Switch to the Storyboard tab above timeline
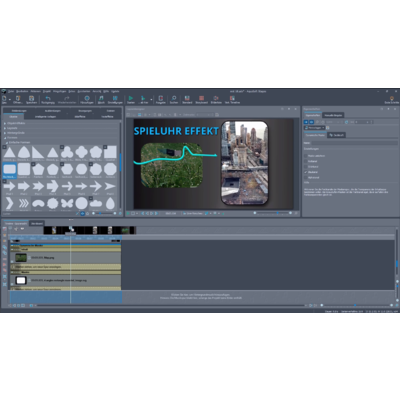The image size is (400, 400). coord(37,223)
